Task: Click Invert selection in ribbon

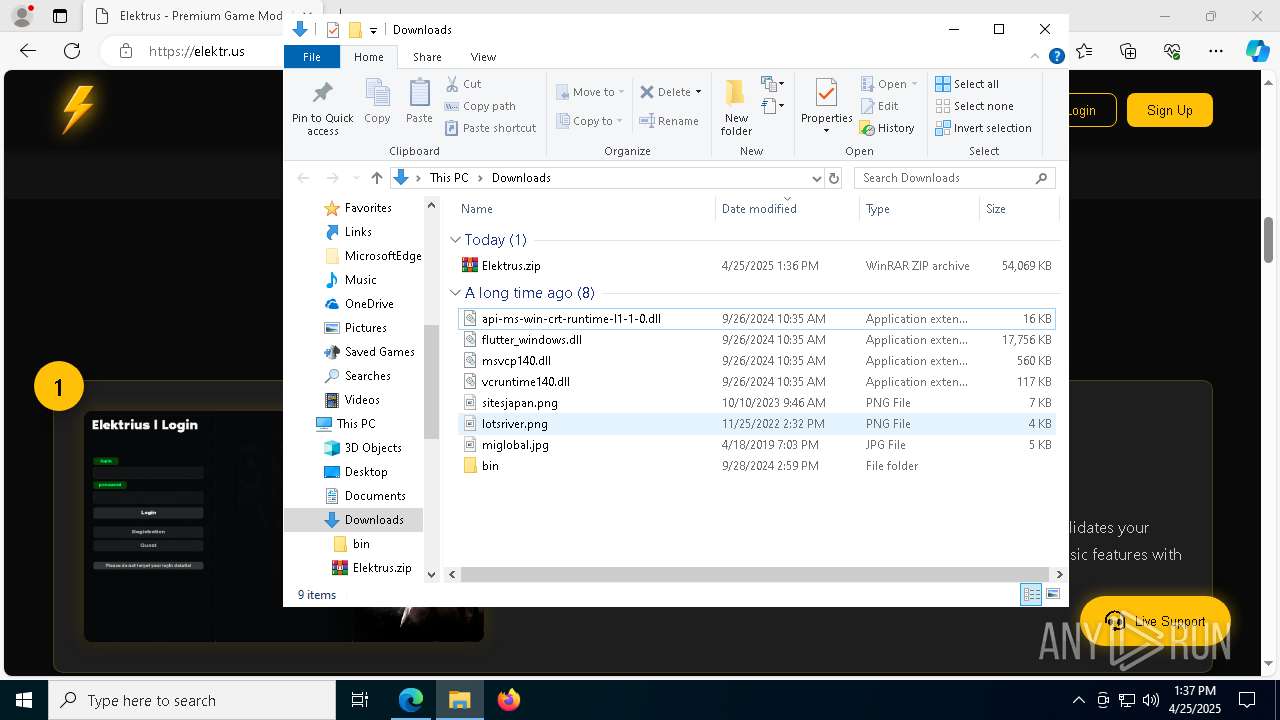Action: [x=983, y=128]
